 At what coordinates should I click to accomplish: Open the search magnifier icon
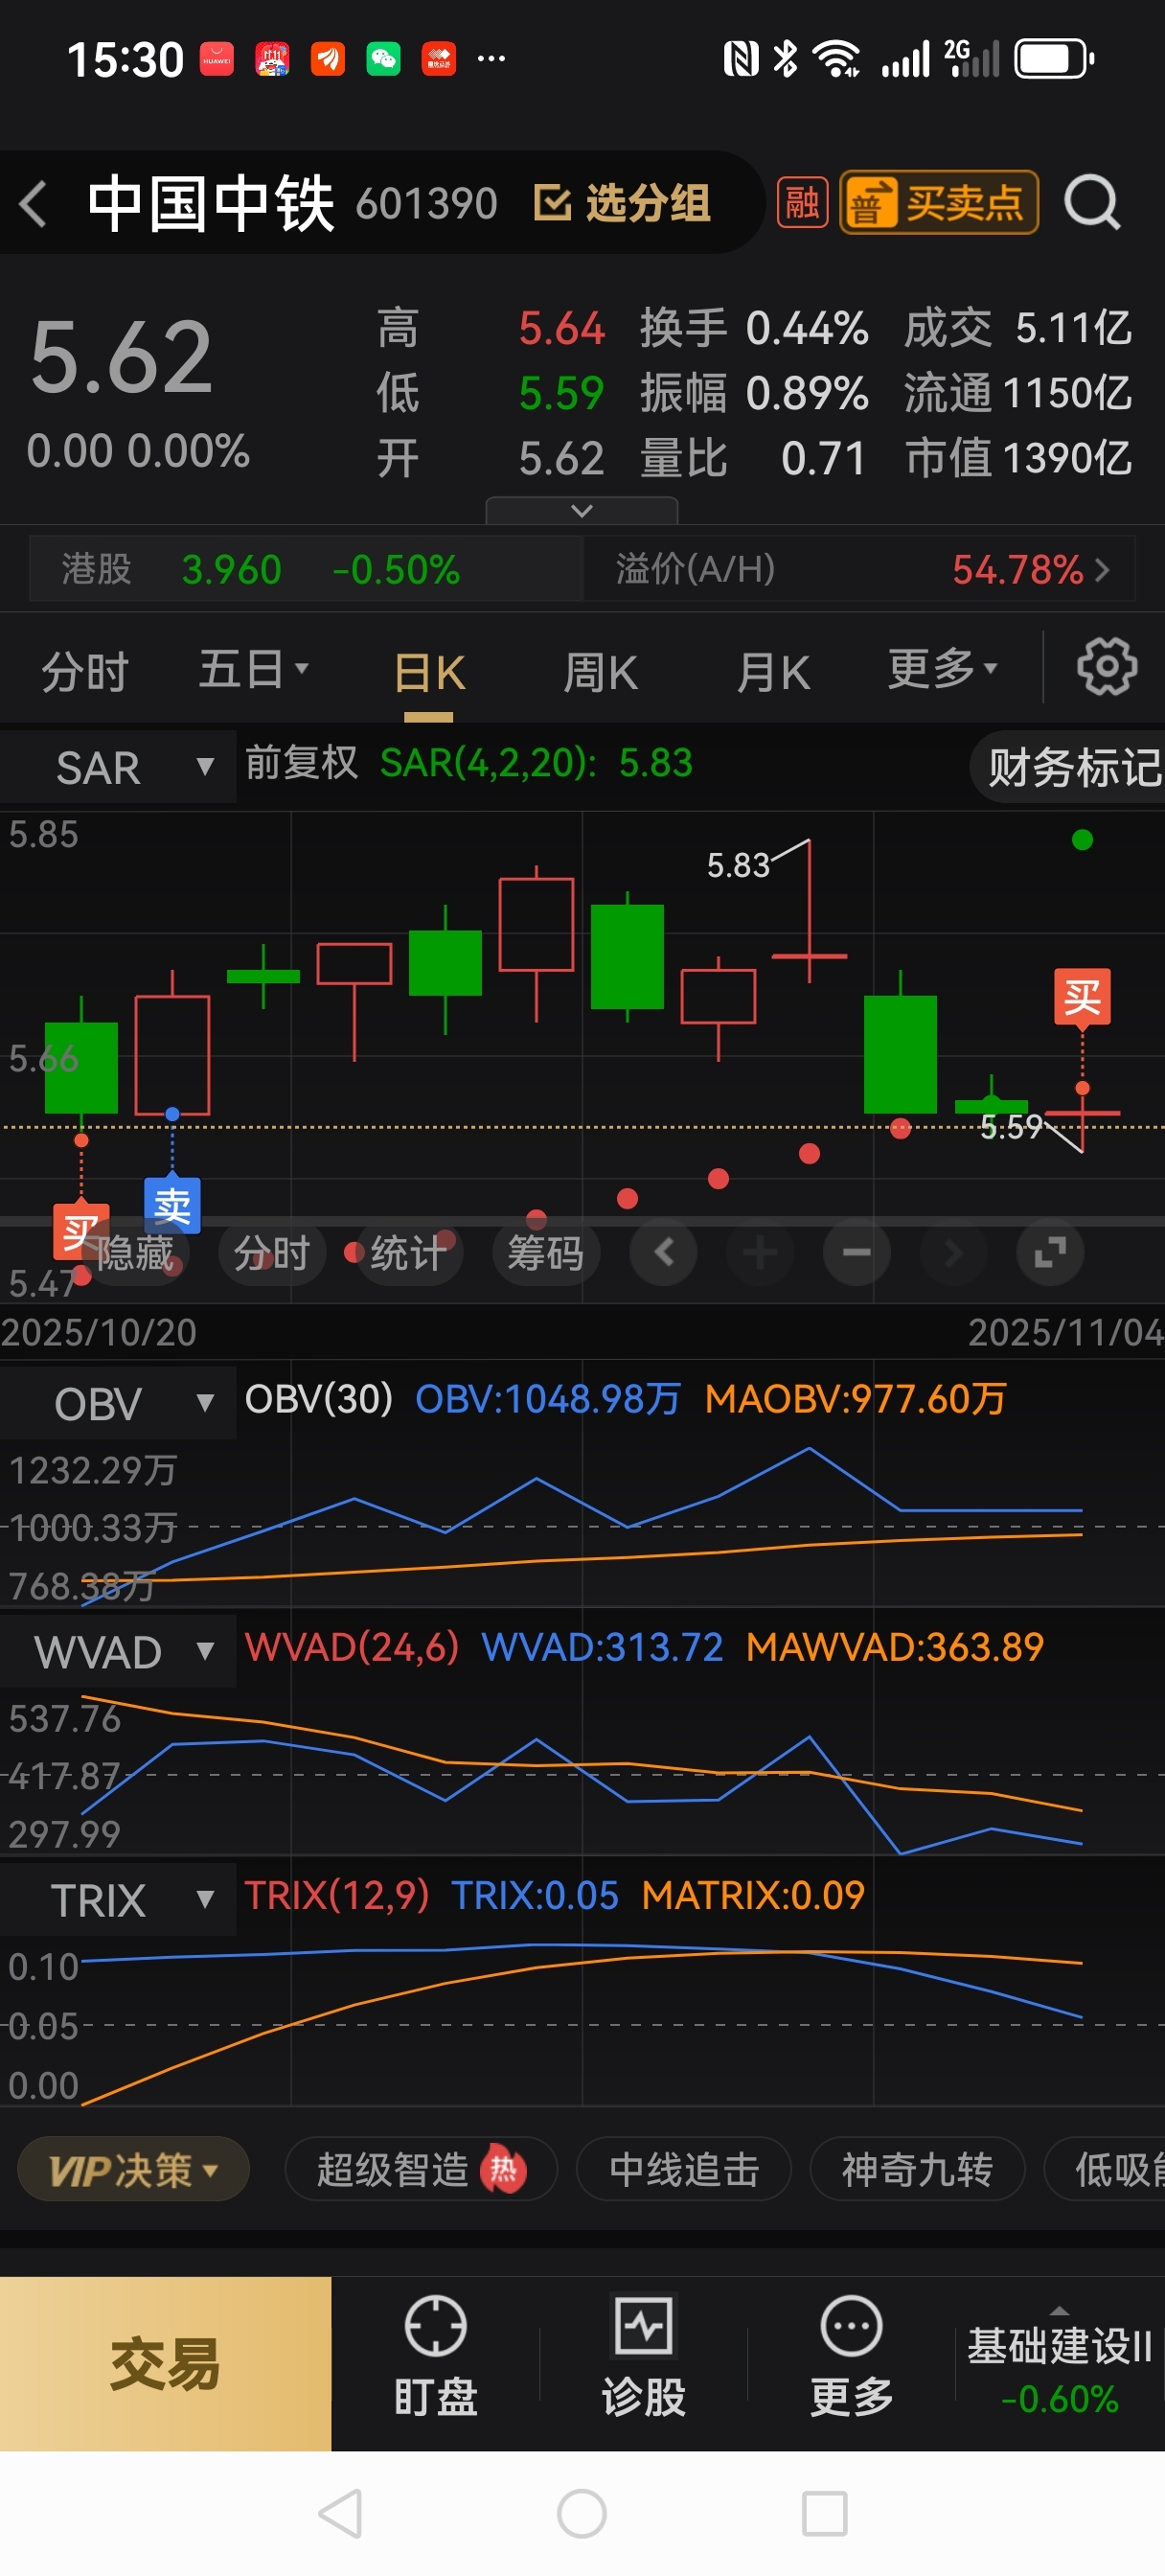1092,203
